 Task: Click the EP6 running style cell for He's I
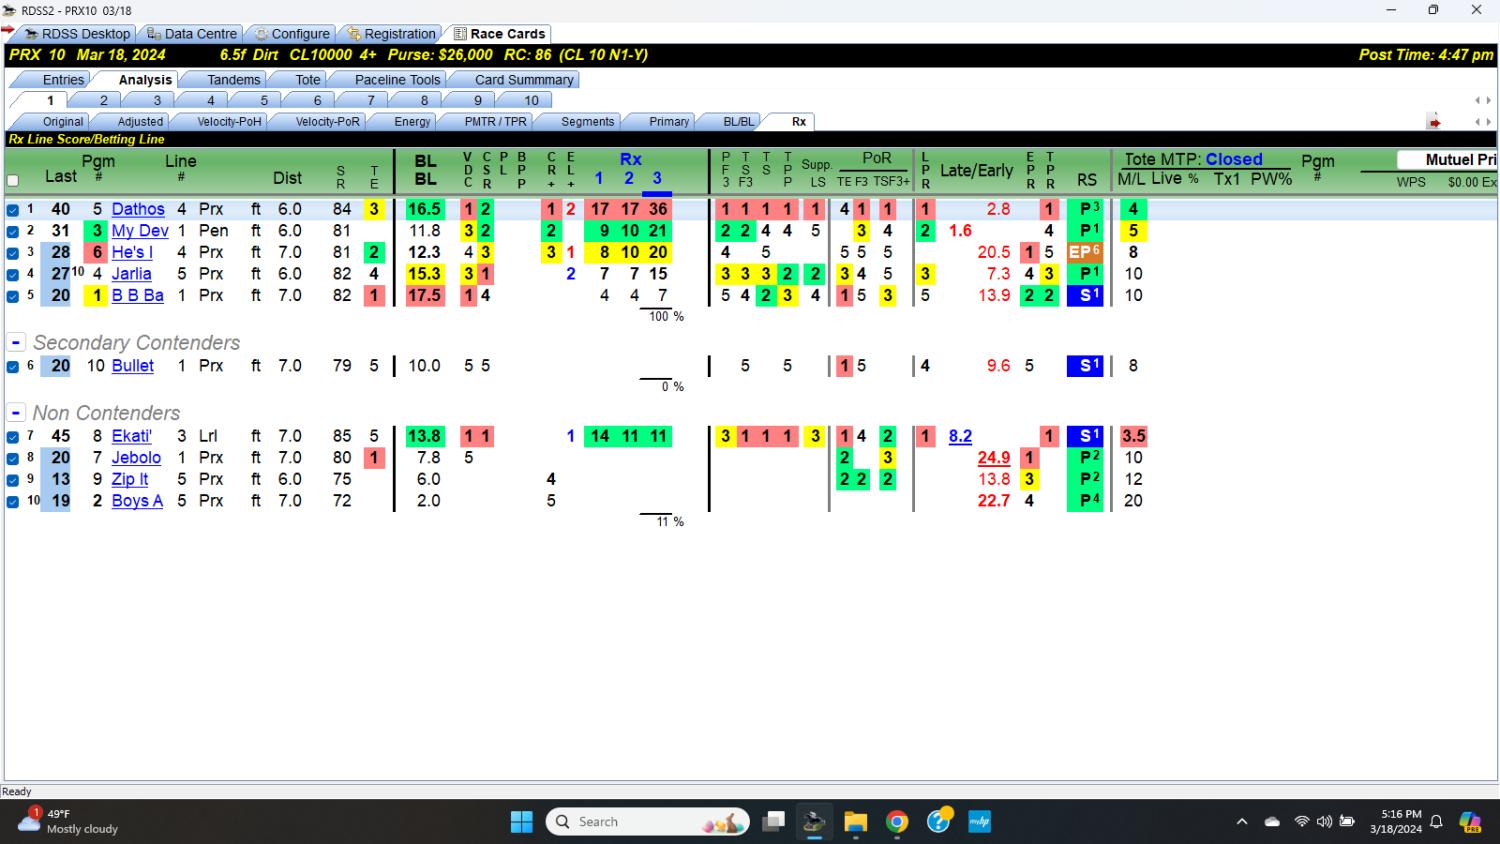pyautogui.click(x=1085, y=252)
